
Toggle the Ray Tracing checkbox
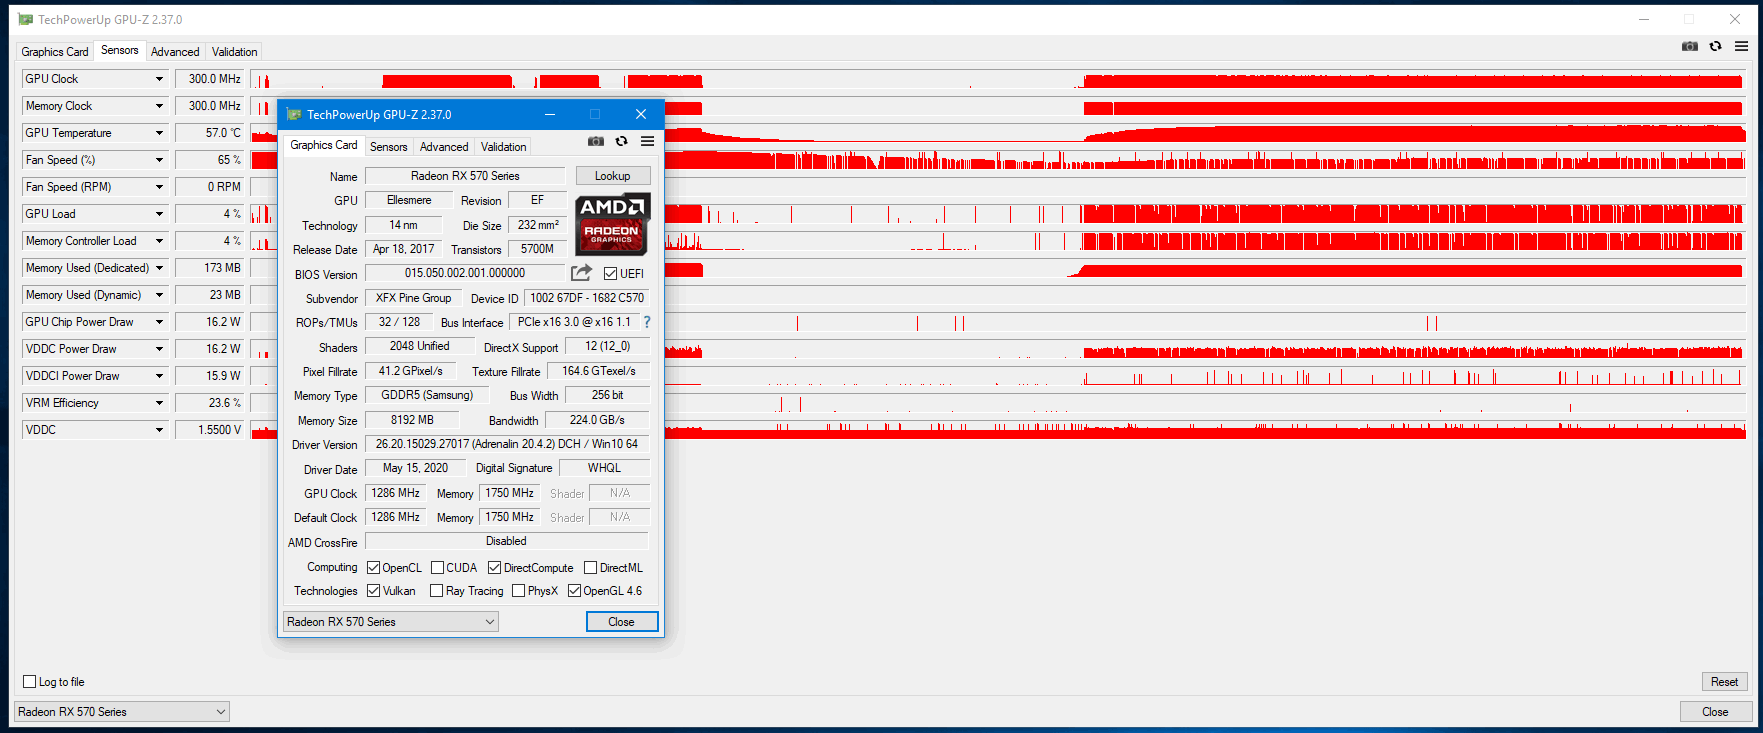click(x=436, y=591)
